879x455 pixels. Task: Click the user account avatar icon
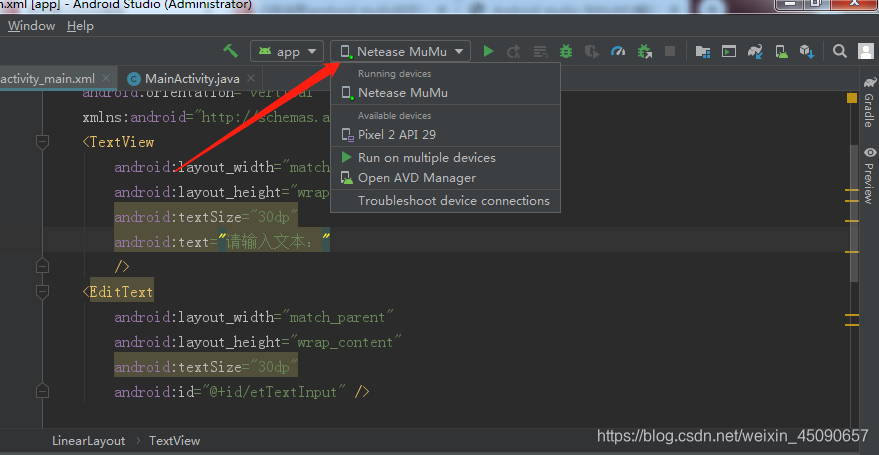(866, 52)
